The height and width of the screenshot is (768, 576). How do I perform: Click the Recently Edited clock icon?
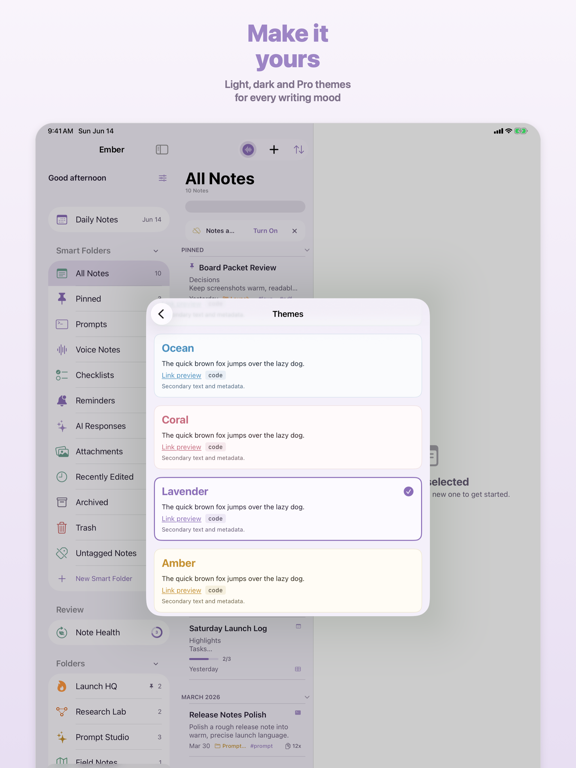point(62,477)
